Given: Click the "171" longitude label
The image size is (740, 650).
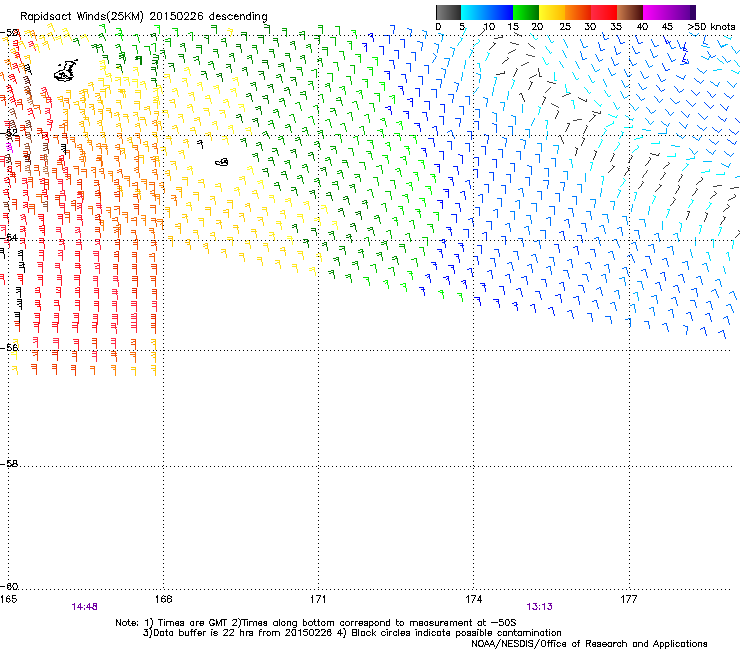Looking at the screenshot, I should (x=318, y=599).
